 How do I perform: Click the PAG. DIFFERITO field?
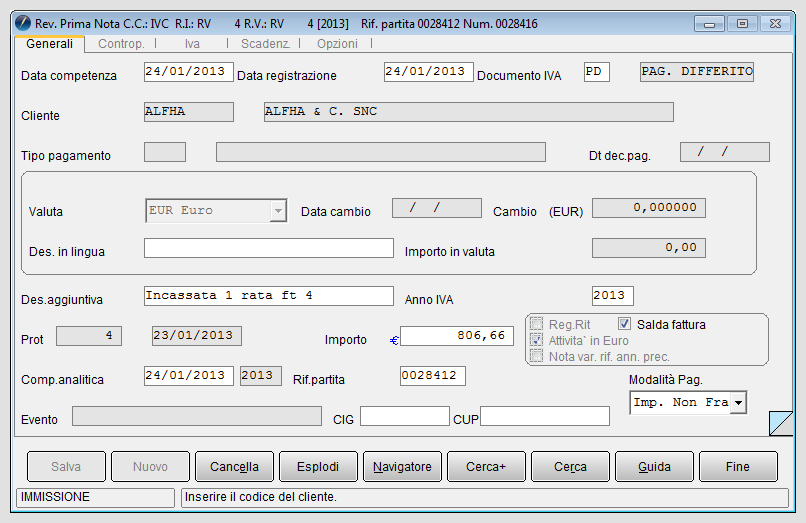[x=697, y=72]
